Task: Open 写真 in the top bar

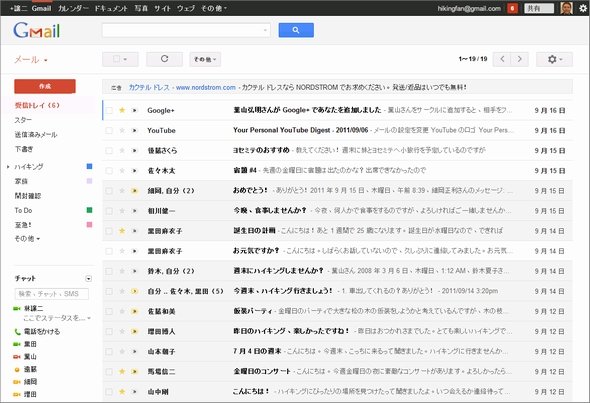Action: pos(141,8)
